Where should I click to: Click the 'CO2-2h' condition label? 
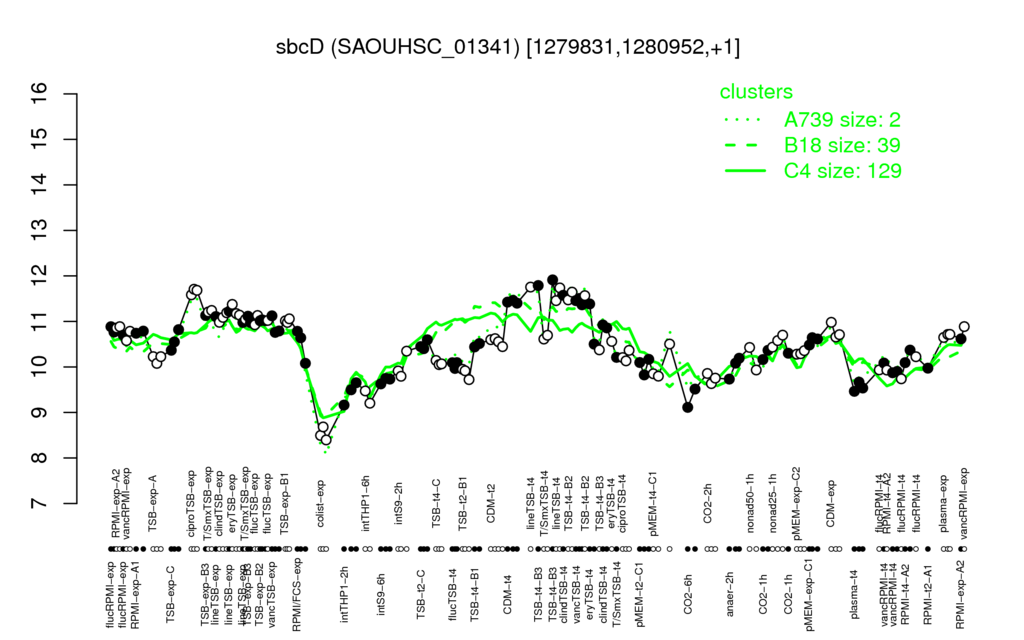(x=708, y=505)
